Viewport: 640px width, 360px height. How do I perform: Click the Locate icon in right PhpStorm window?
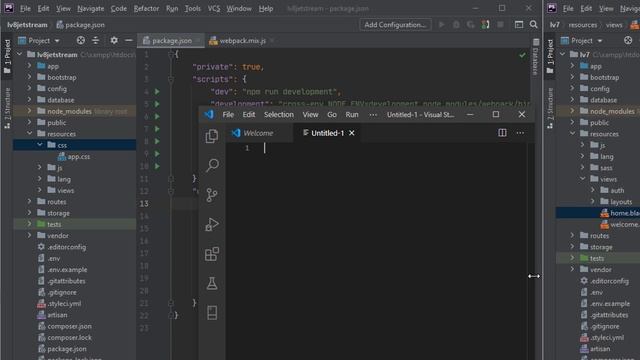(x=628, y=40)
